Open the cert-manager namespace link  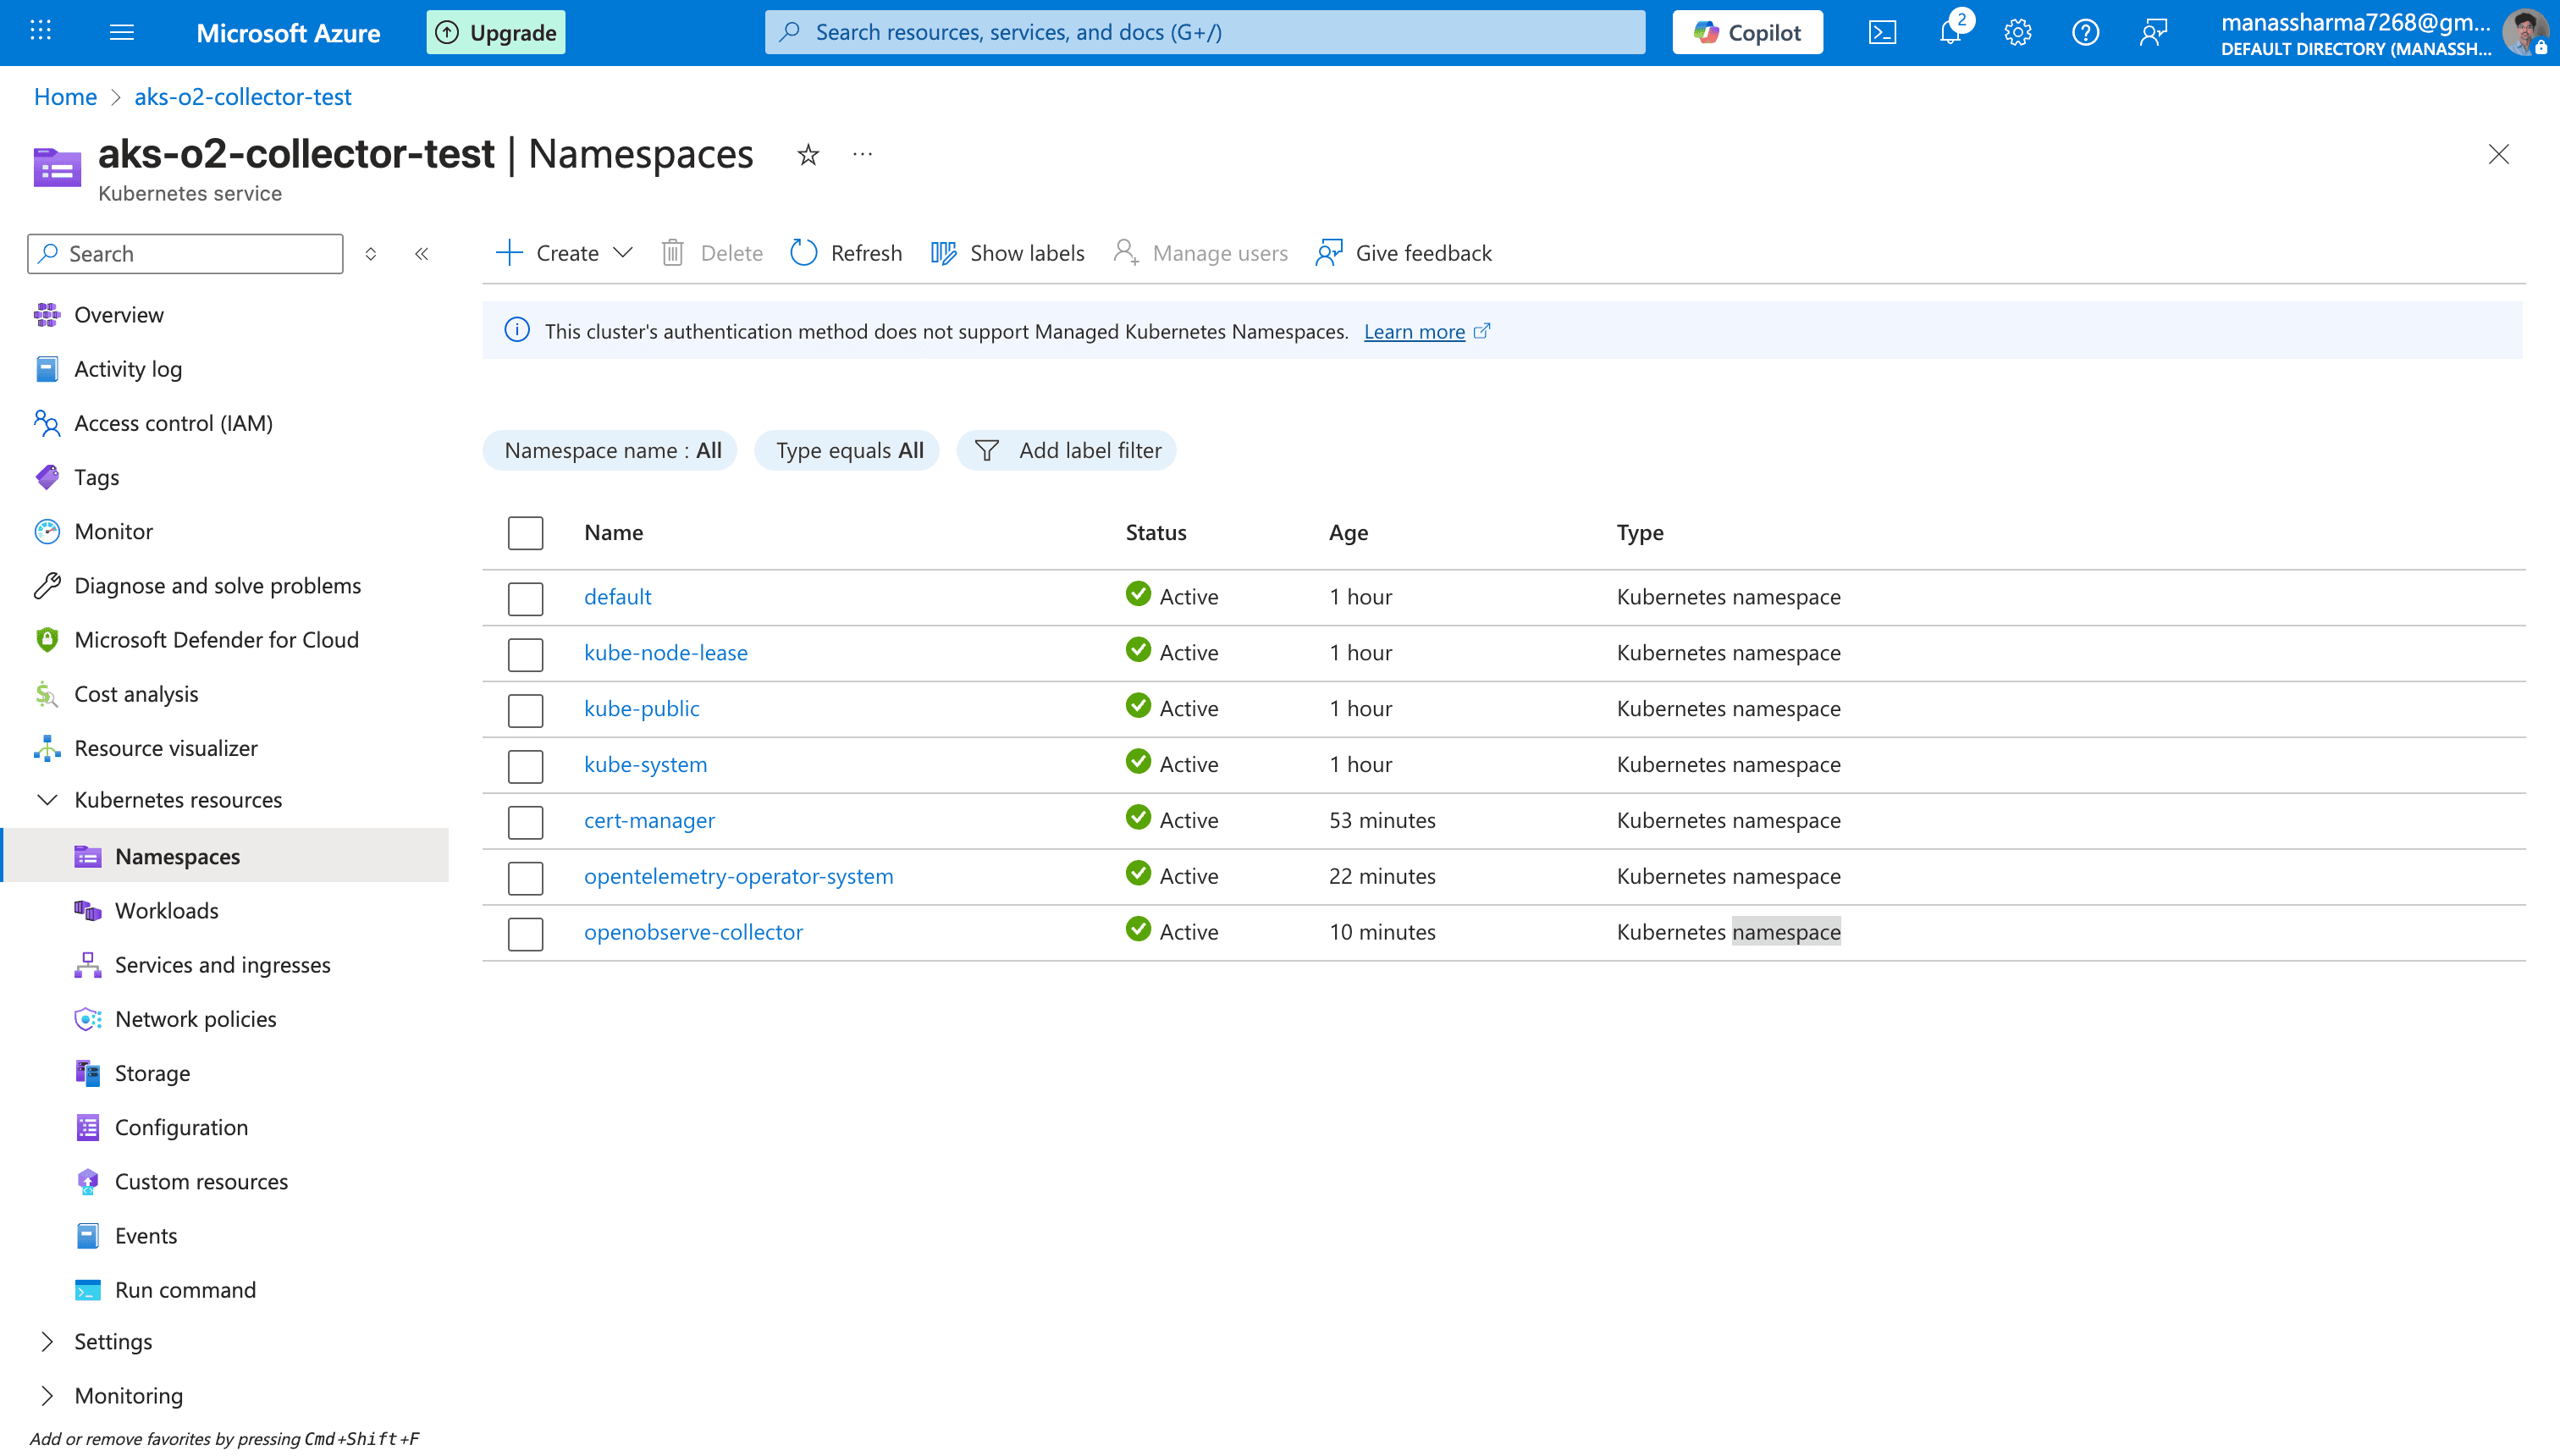coord(649,821)
